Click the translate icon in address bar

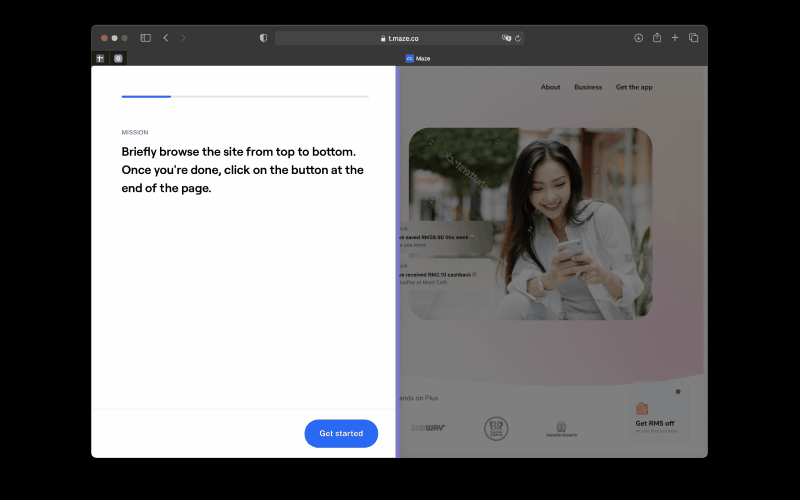(506, 38)
